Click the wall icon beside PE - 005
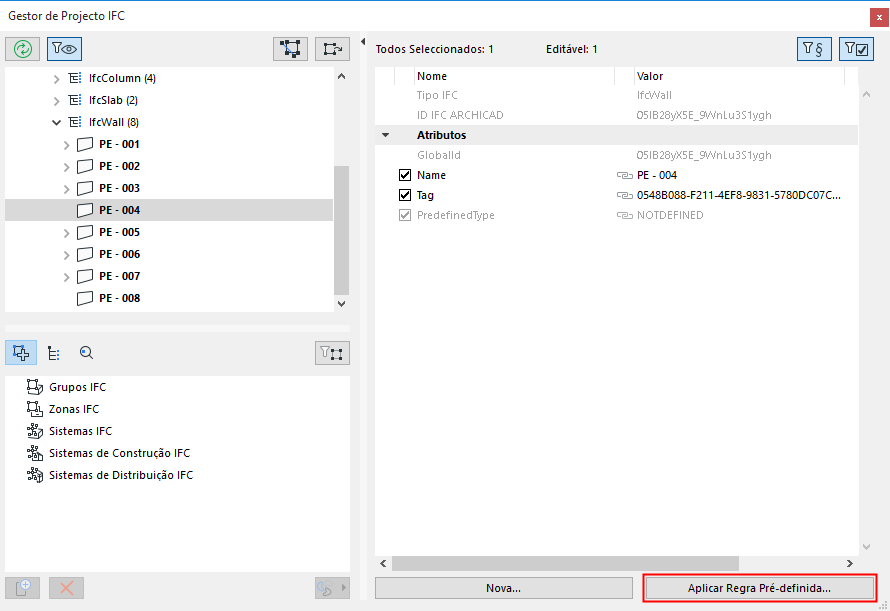The width and height of the screenshot is (890, 611). coord(85,232)
